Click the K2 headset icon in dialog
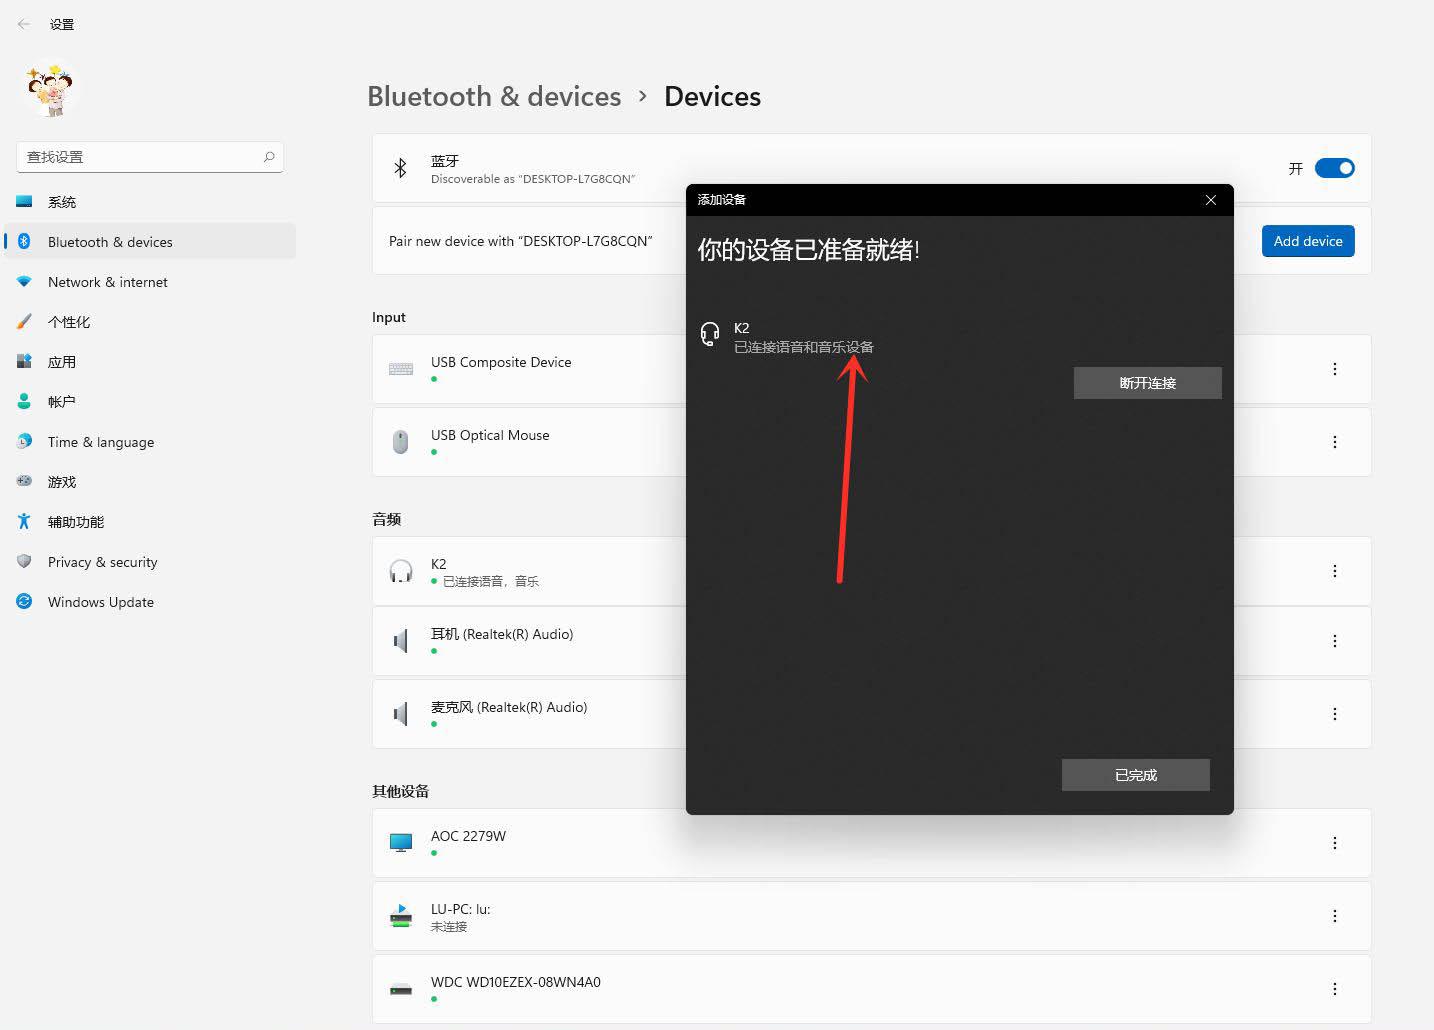The image size is (1434, 1030). pos(710,334)
